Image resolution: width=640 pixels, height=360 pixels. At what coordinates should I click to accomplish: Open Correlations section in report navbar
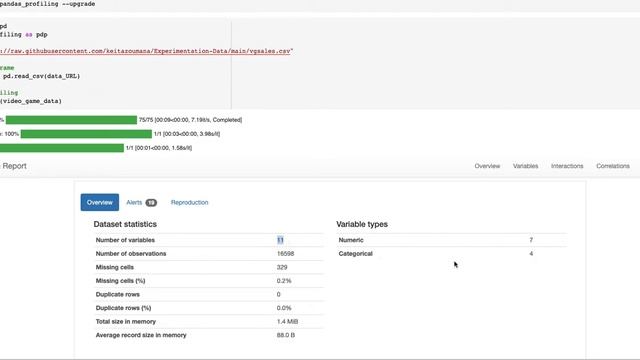click(613, 166)
